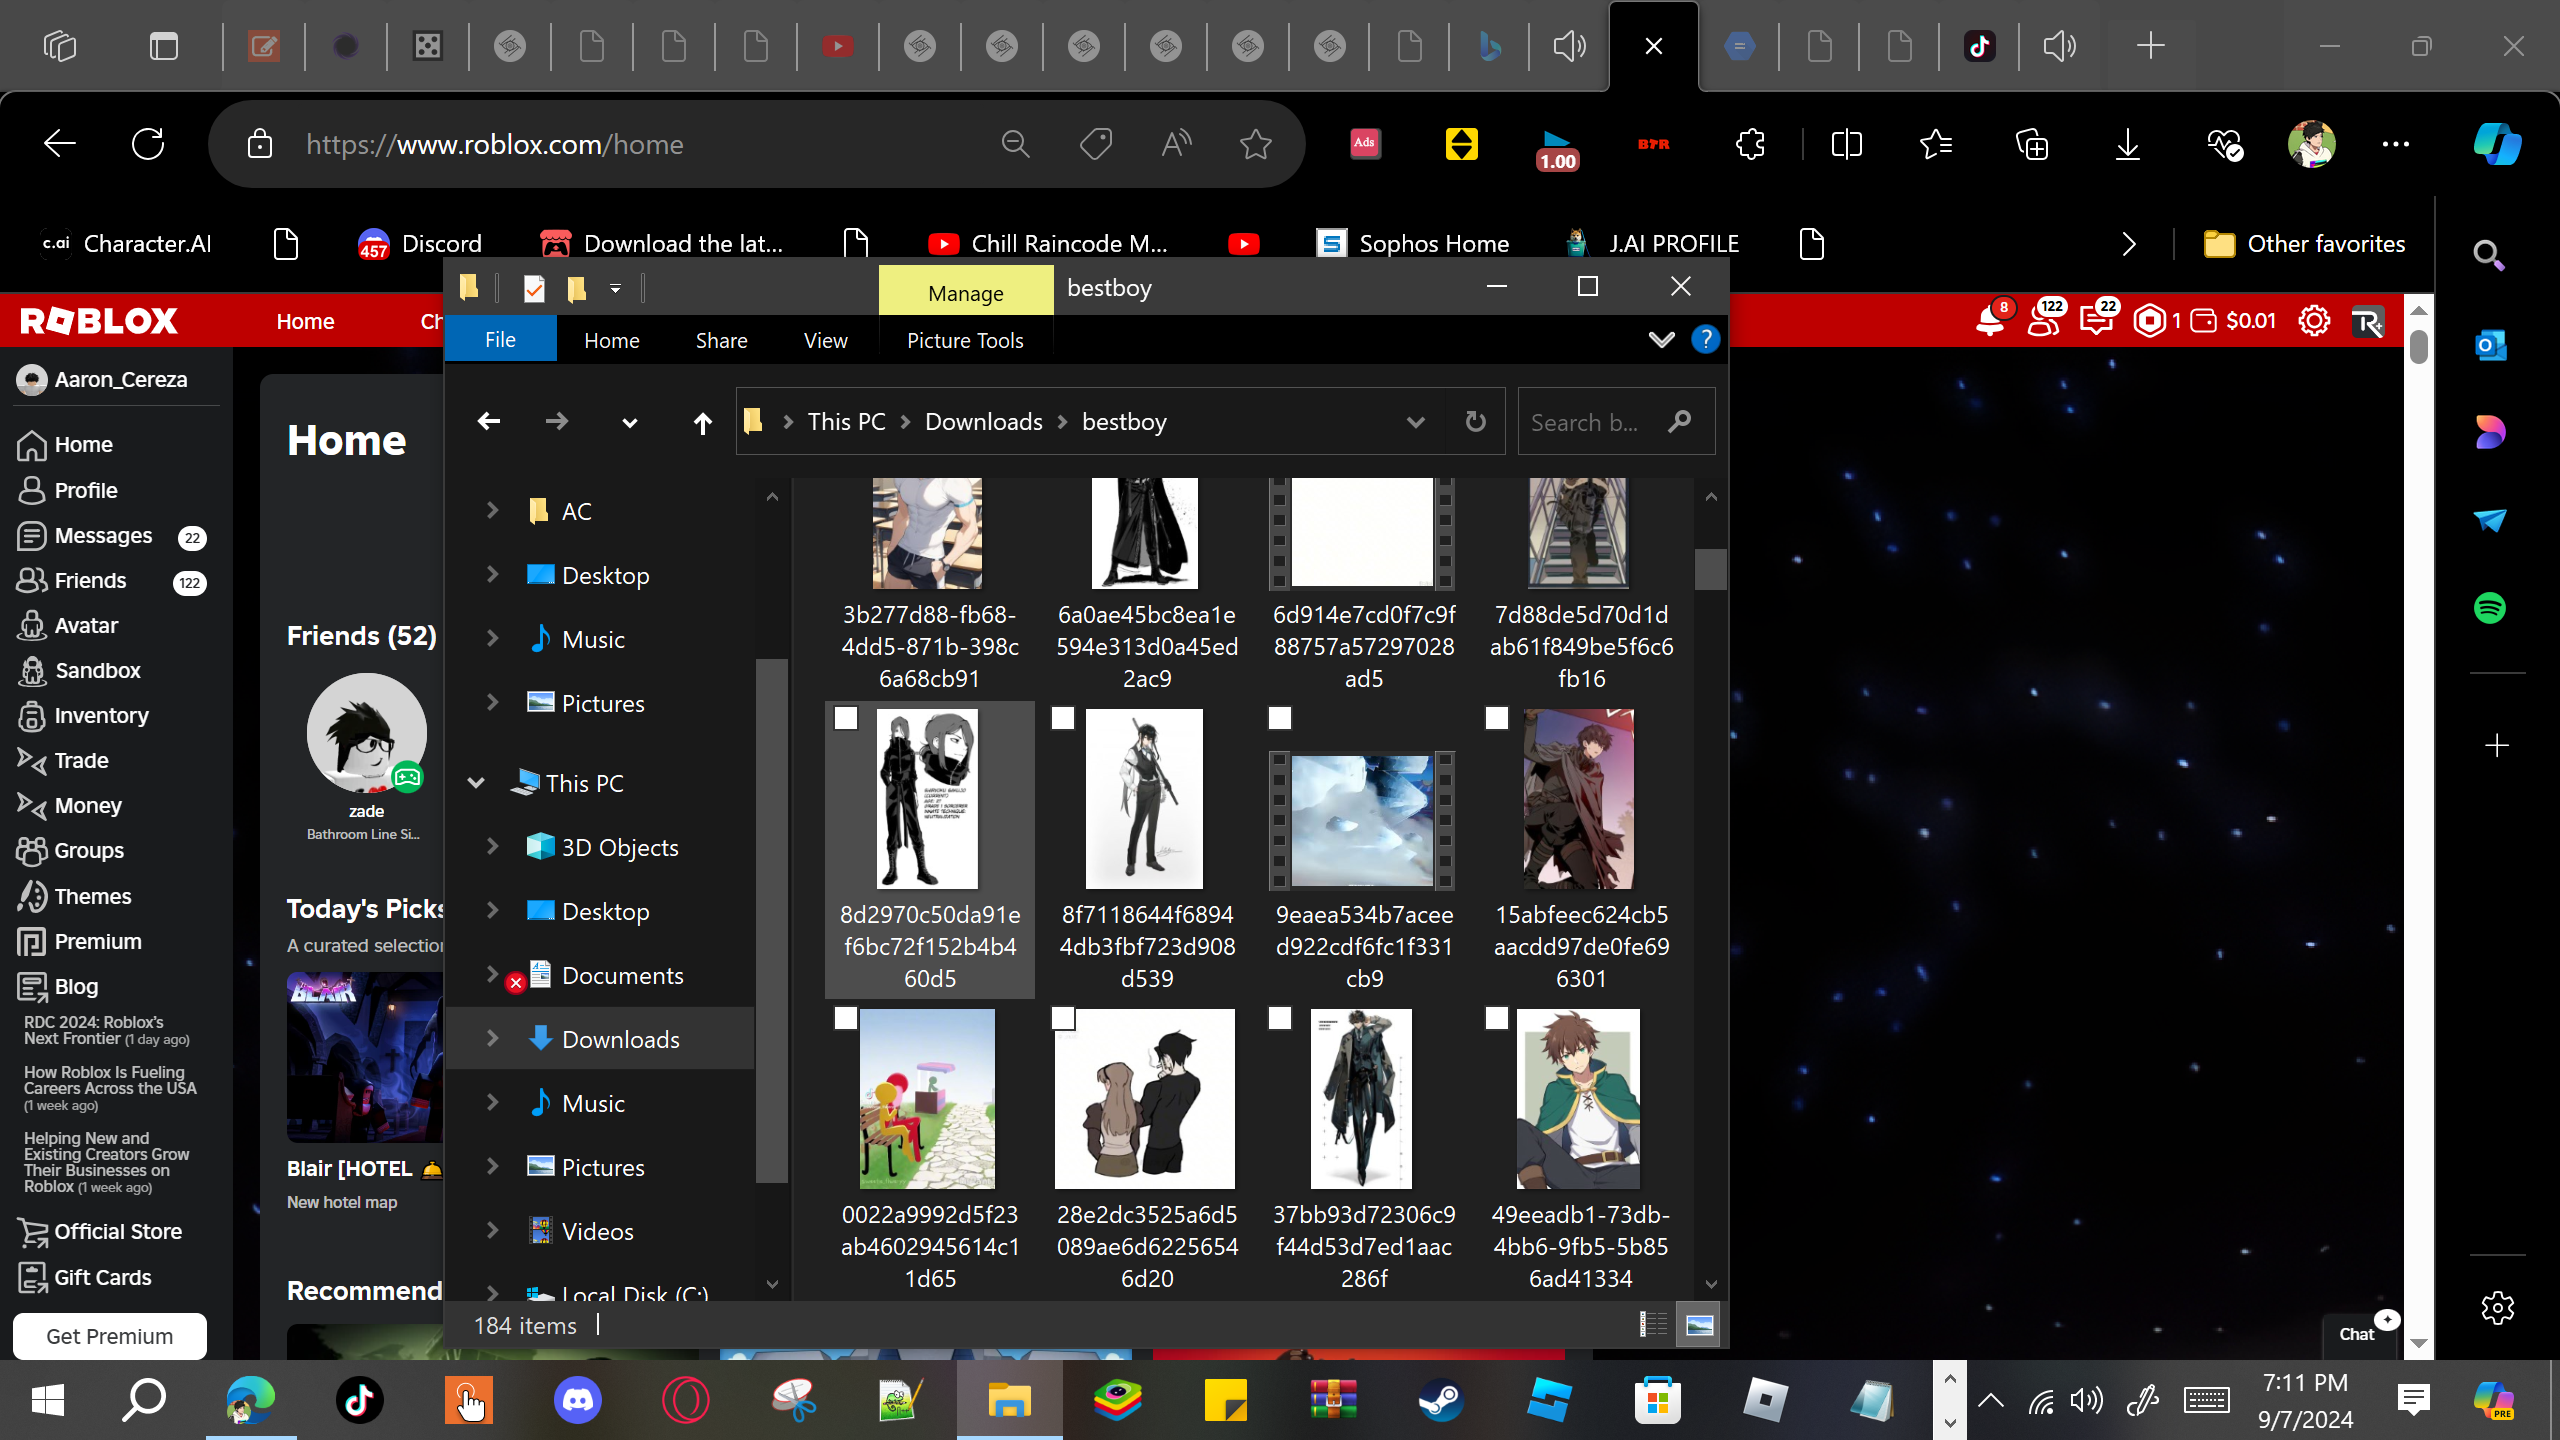Click the file list vertical scrollbar thumb
Viewport: 2560px width, 1440px height.
[1710, 569]
